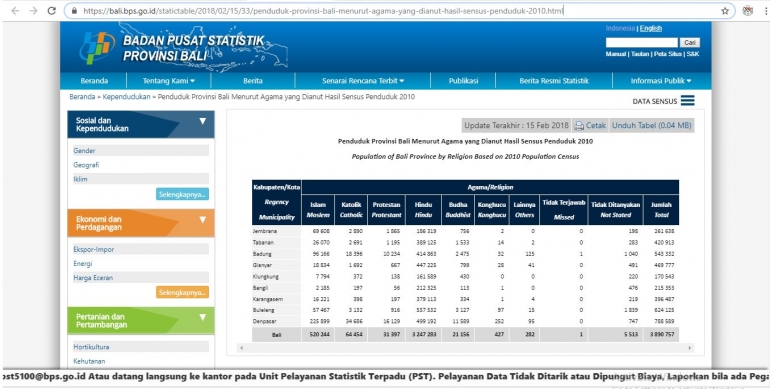Screen dimensions: 770x389
Task: Click the Islam Moslem column header
Action: [318, 210]
